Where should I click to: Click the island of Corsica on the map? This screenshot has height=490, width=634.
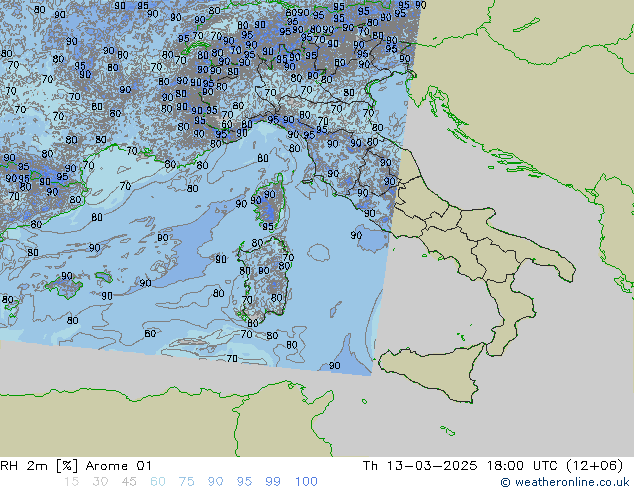pos(270,202)
